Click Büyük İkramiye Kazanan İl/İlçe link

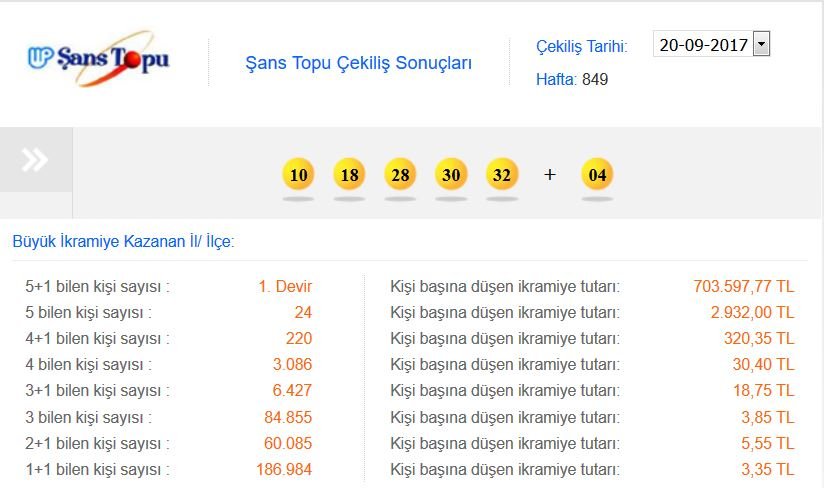123,241
